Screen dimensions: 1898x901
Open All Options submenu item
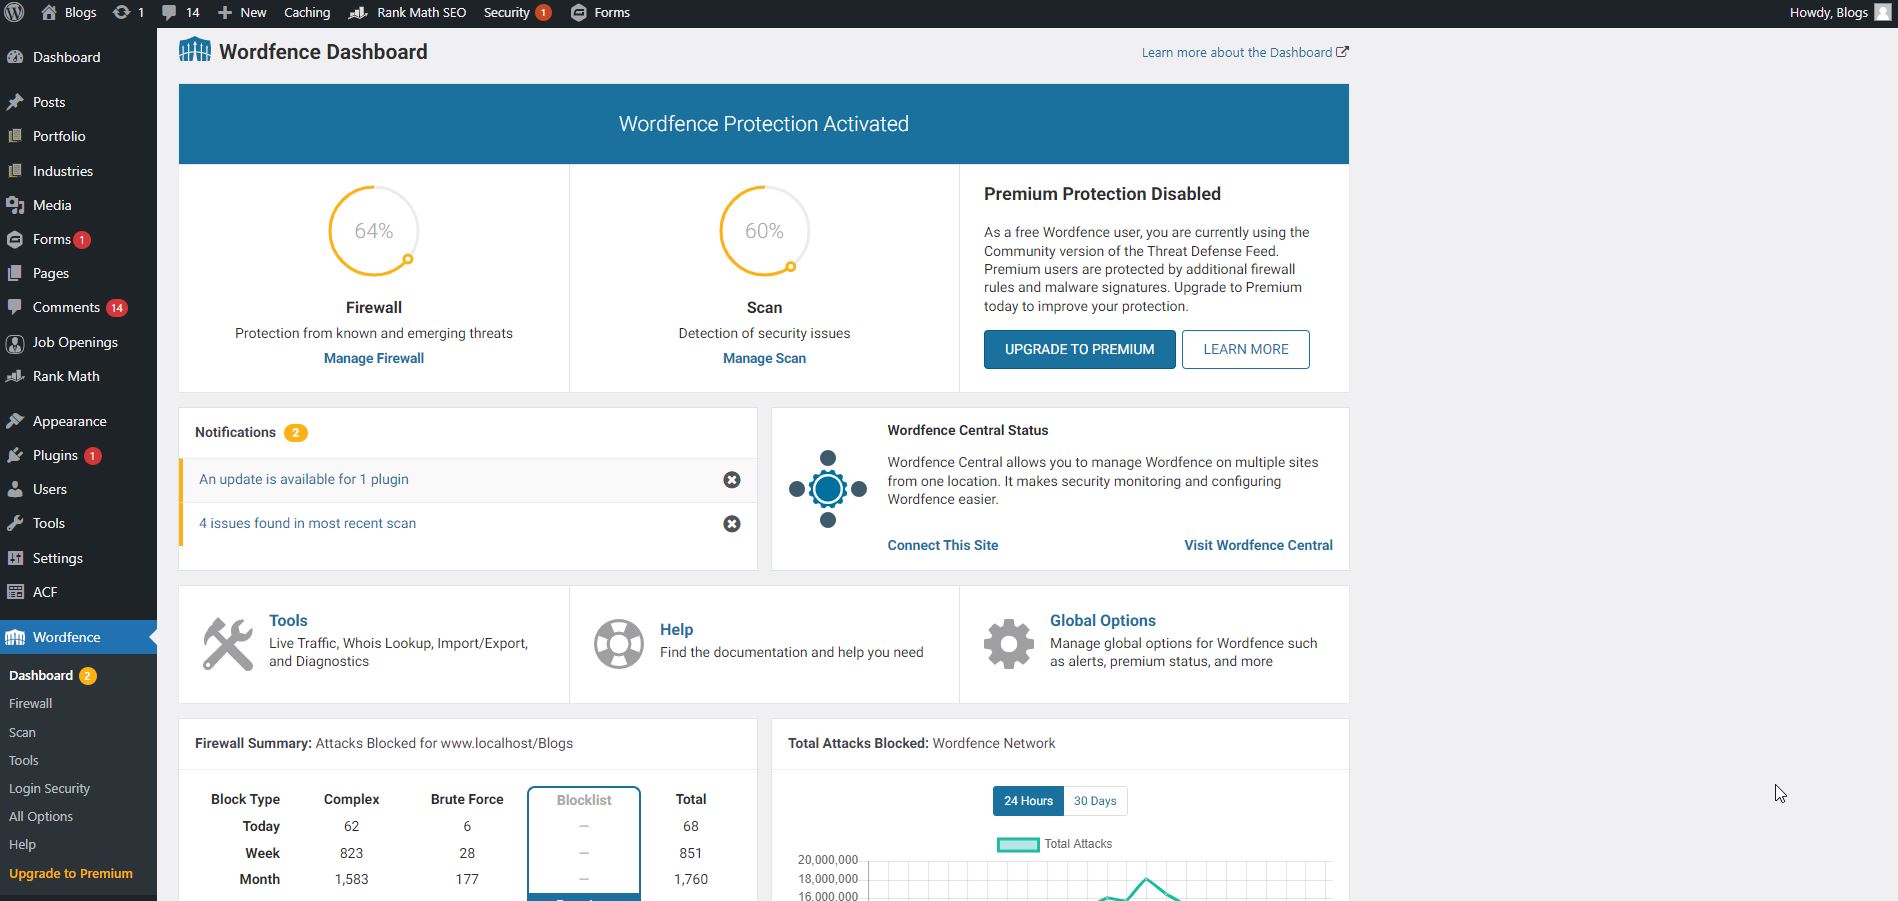coord(41,816)
